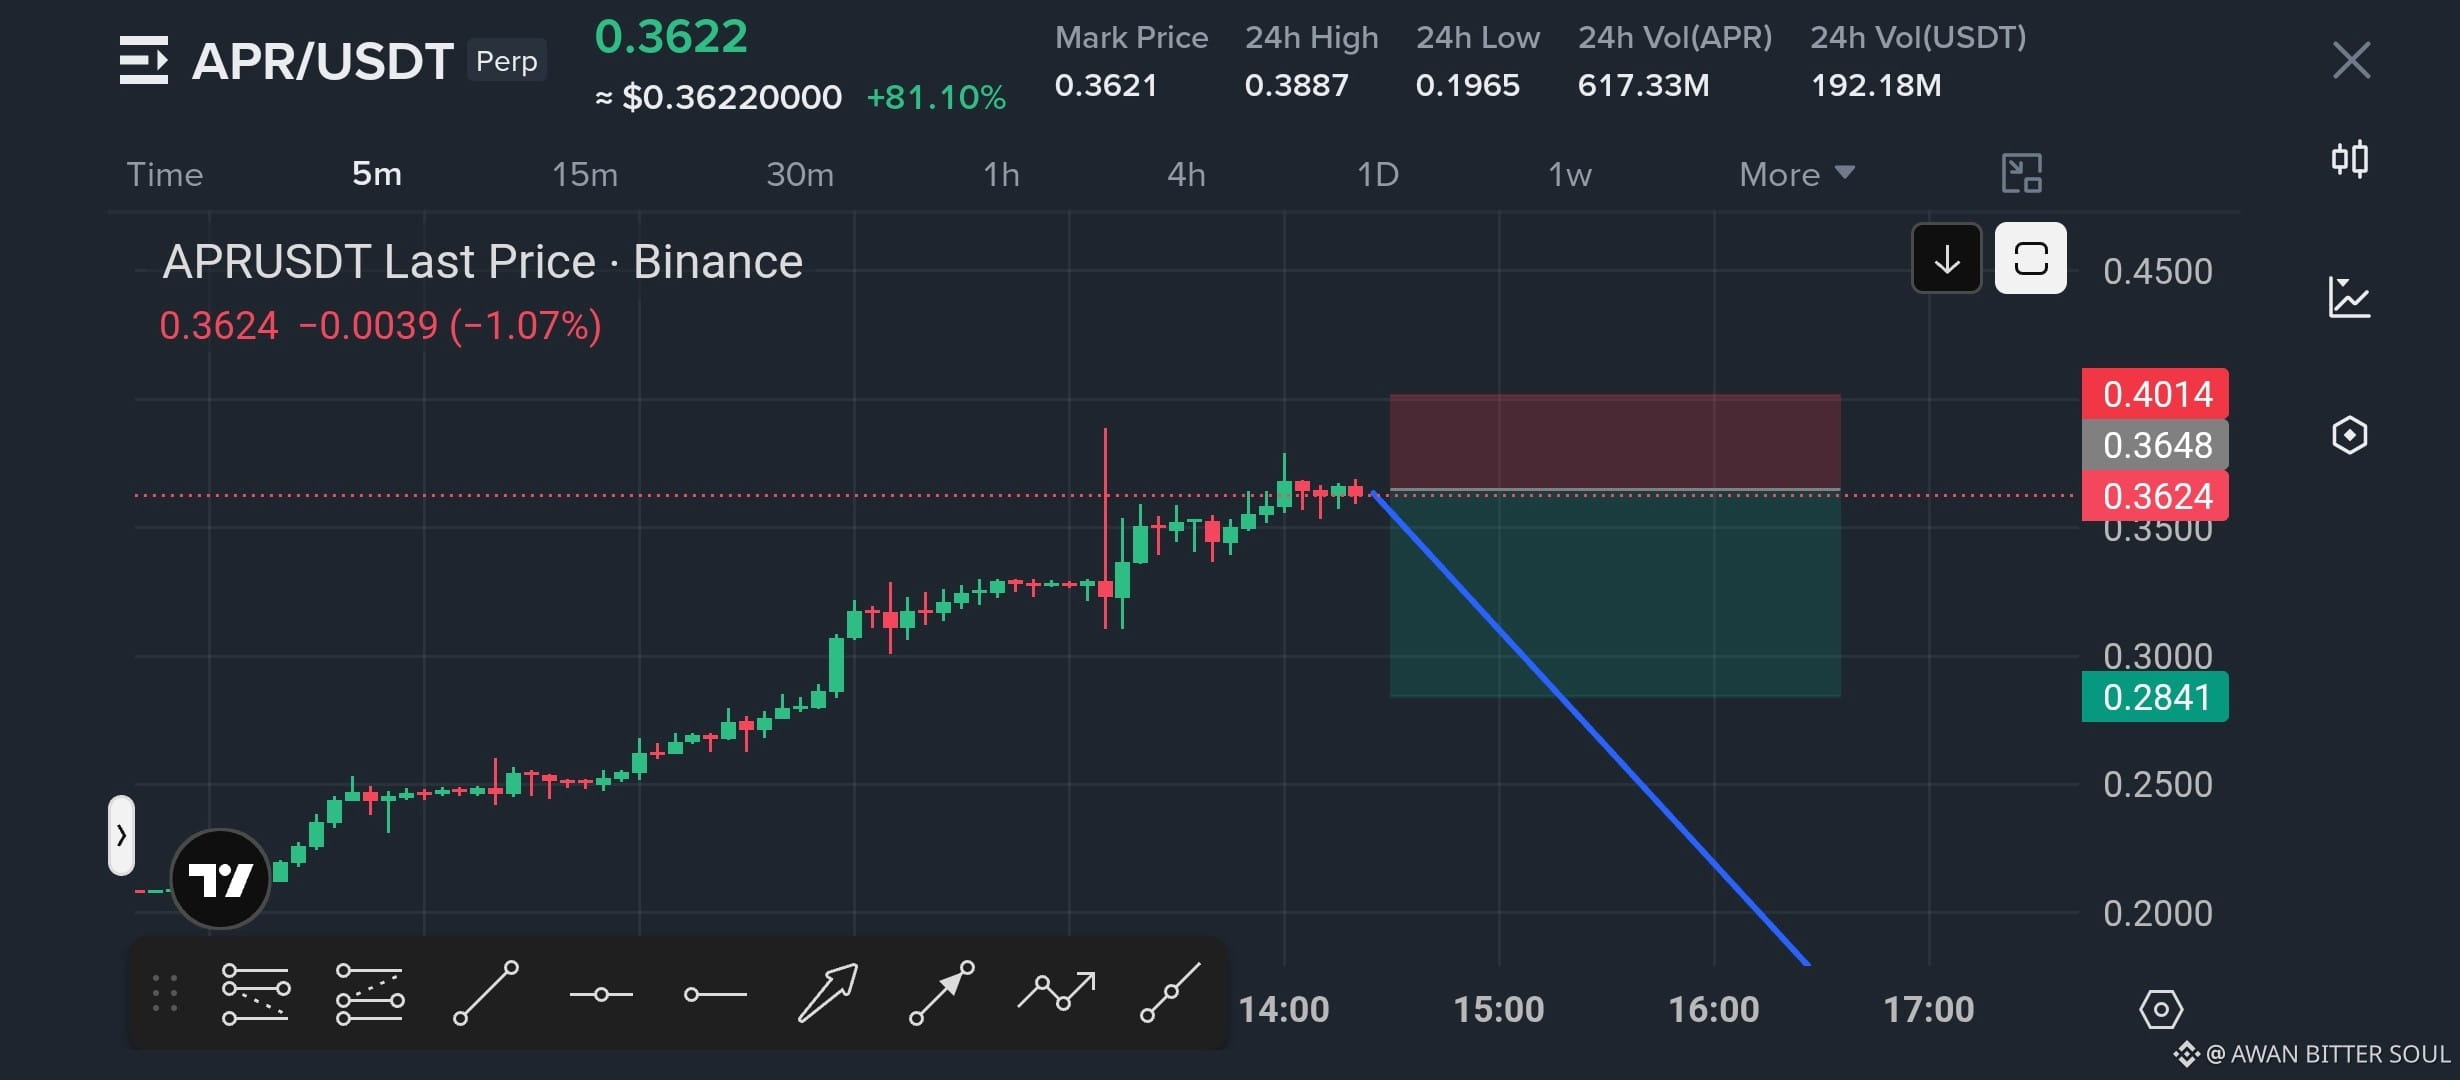Switch to the 15m timeframe
Viewport: 2460px width, 1080px height.
pyautogui.click(x=585, y=174)
